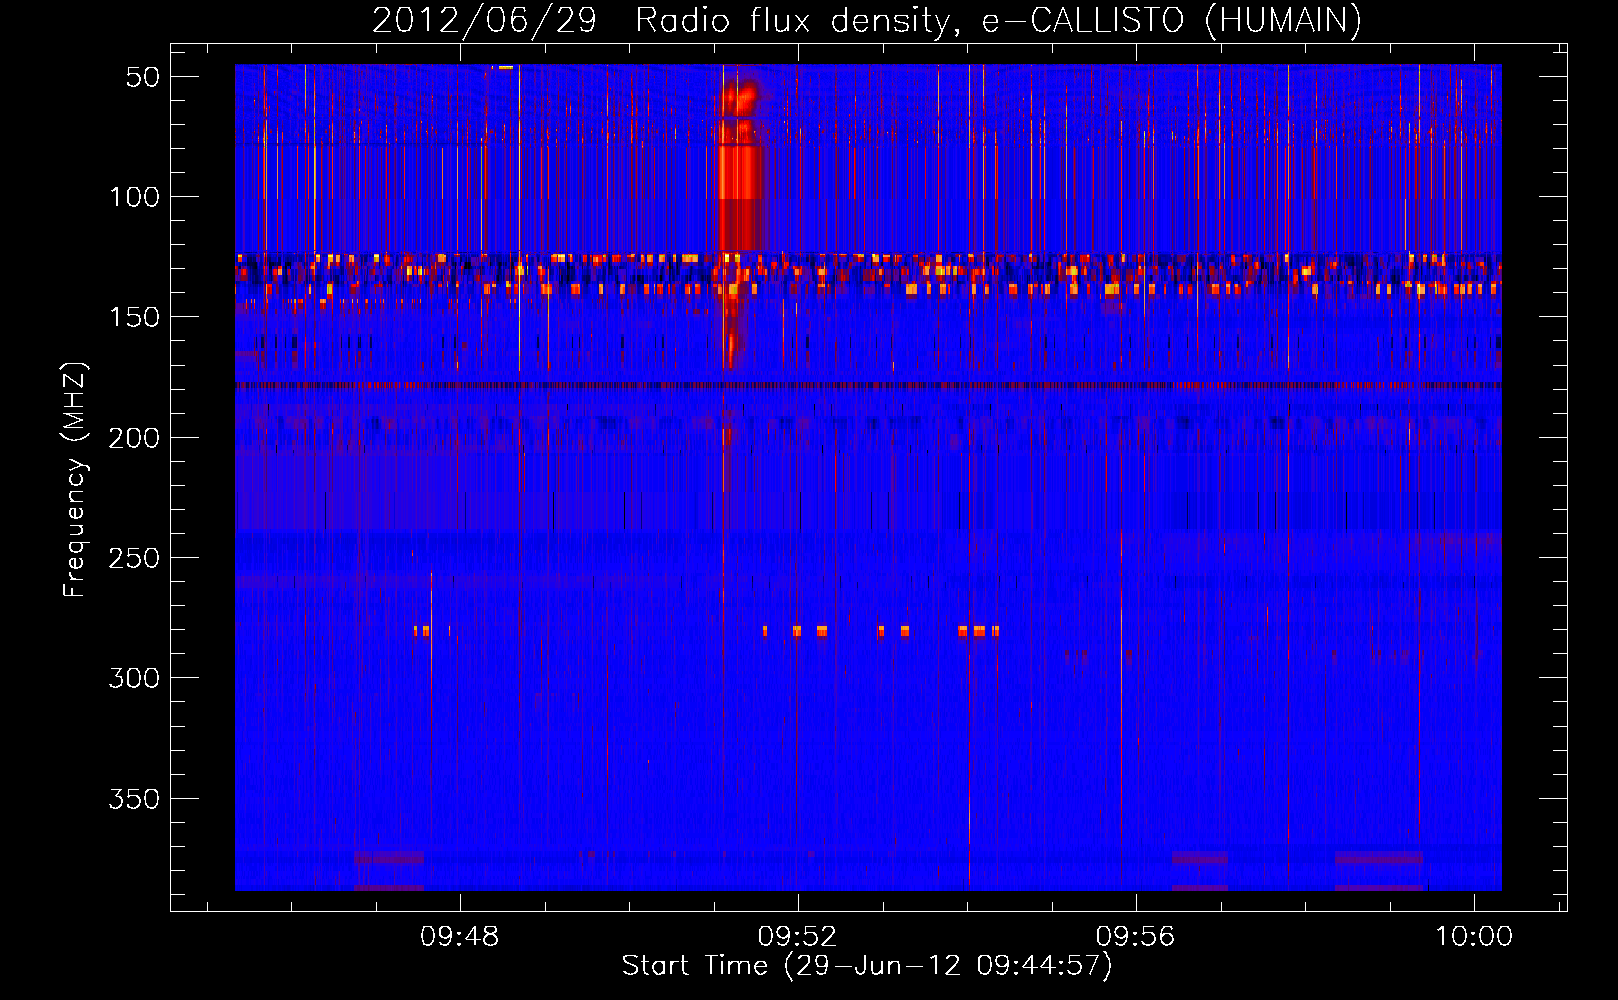The width and height of the screenshot is (1618, 1000).
Task: Click the 150 frequency tick label
Action: (135, 317)
